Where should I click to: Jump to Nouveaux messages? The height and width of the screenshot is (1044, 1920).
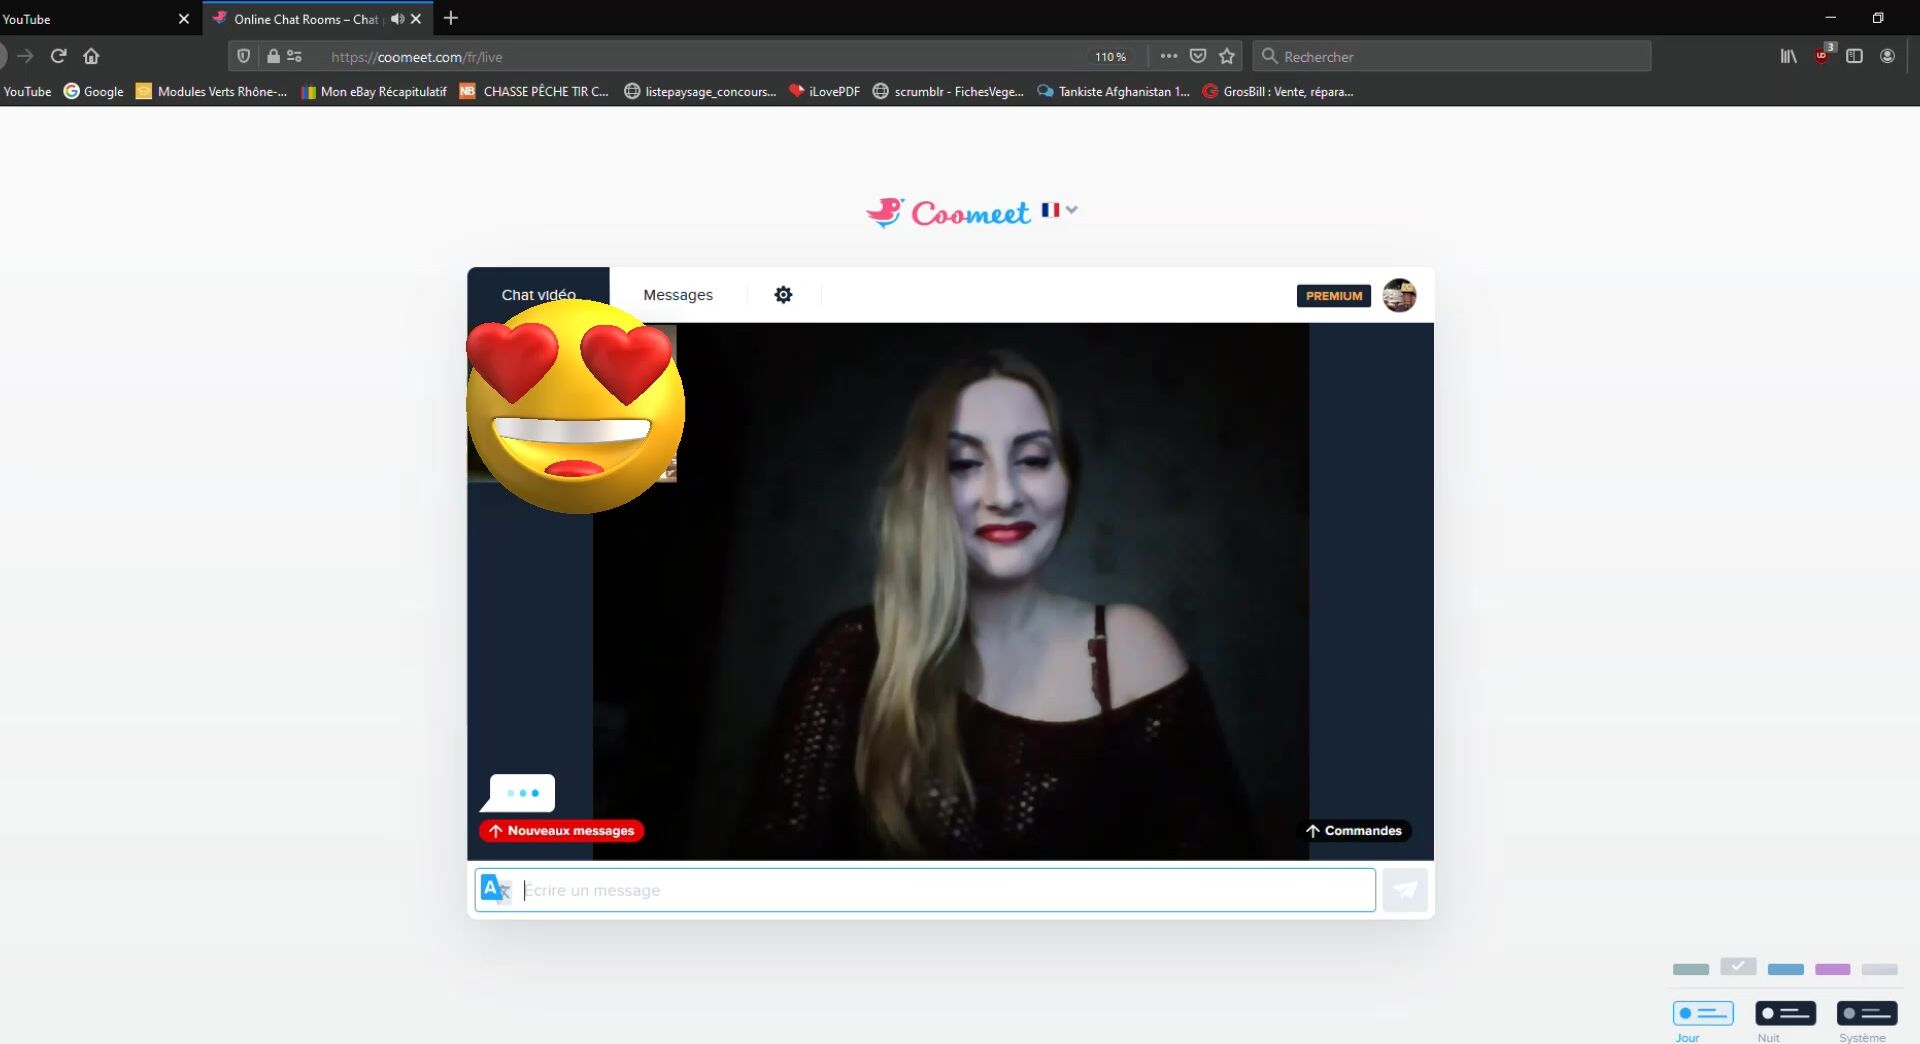point(561,831)
